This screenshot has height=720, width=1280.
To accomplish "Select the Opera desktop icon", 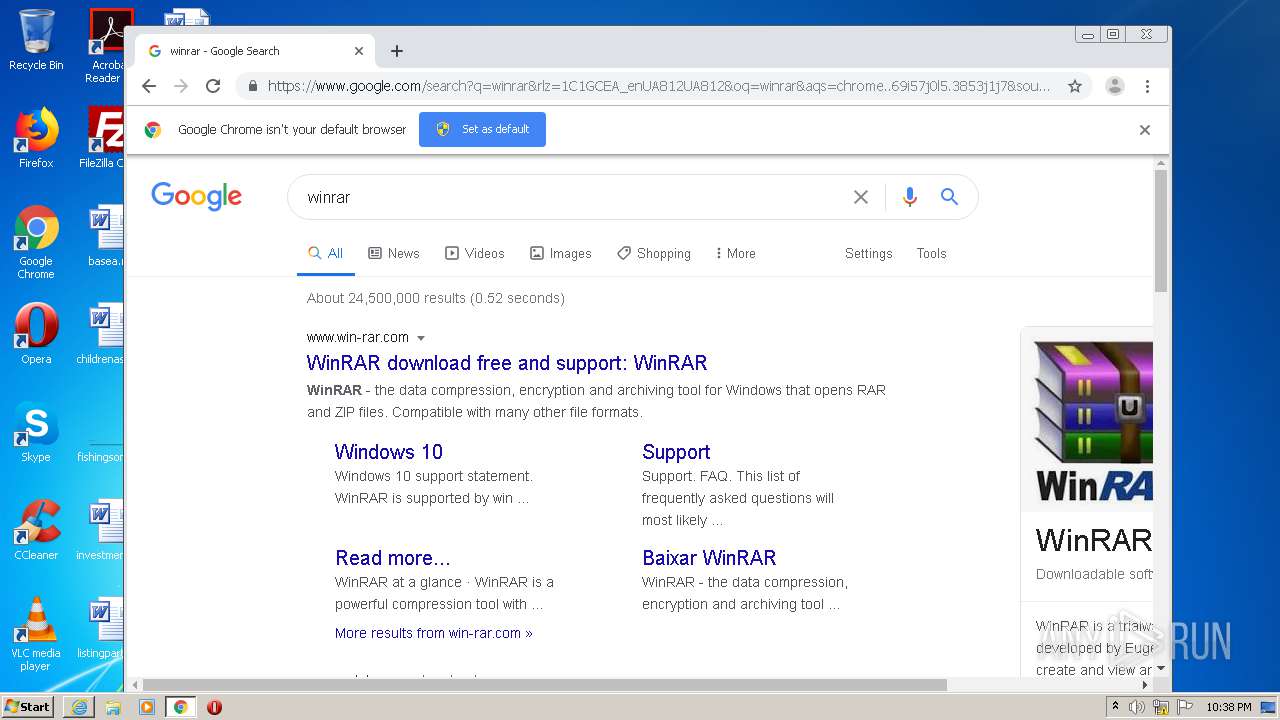I will [36, 334].
